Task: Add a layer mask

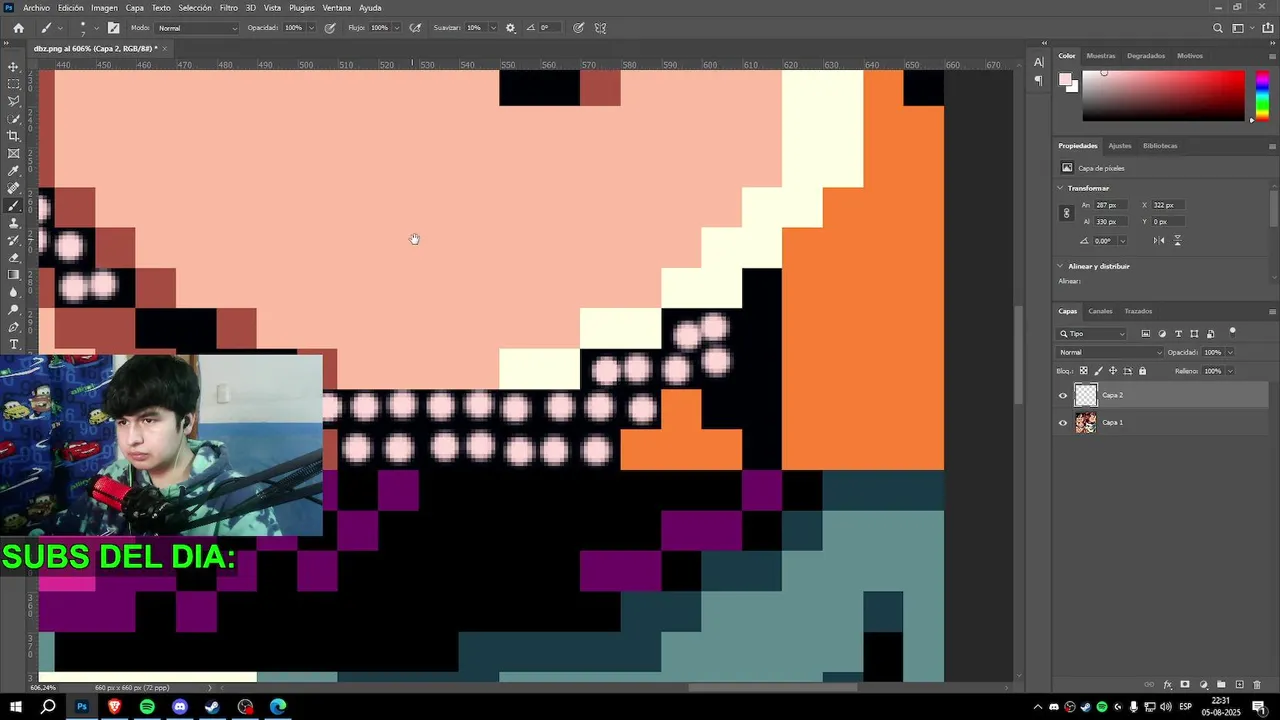Action: (1185, 685)
